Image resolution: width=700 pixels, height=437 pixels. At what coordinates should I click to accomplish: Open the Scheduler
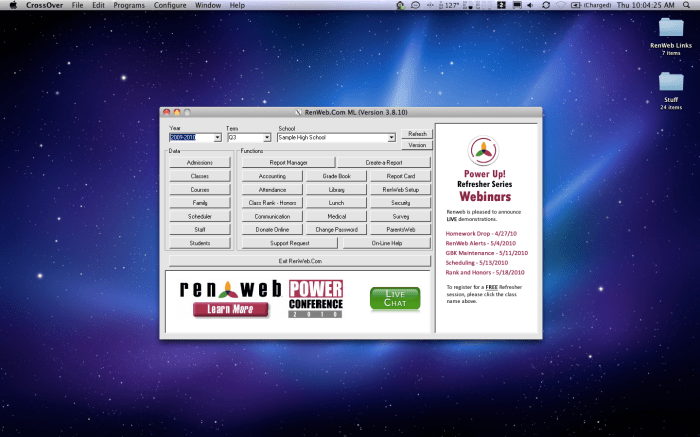[x=200, y=216]
